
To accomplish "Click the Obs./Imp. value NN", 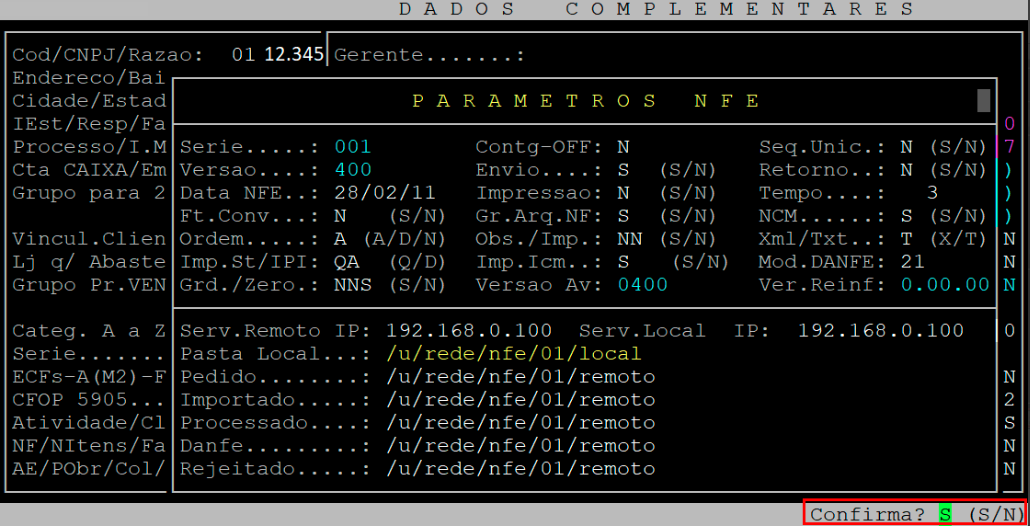I will pyautogui.click(x=629, y=239).
